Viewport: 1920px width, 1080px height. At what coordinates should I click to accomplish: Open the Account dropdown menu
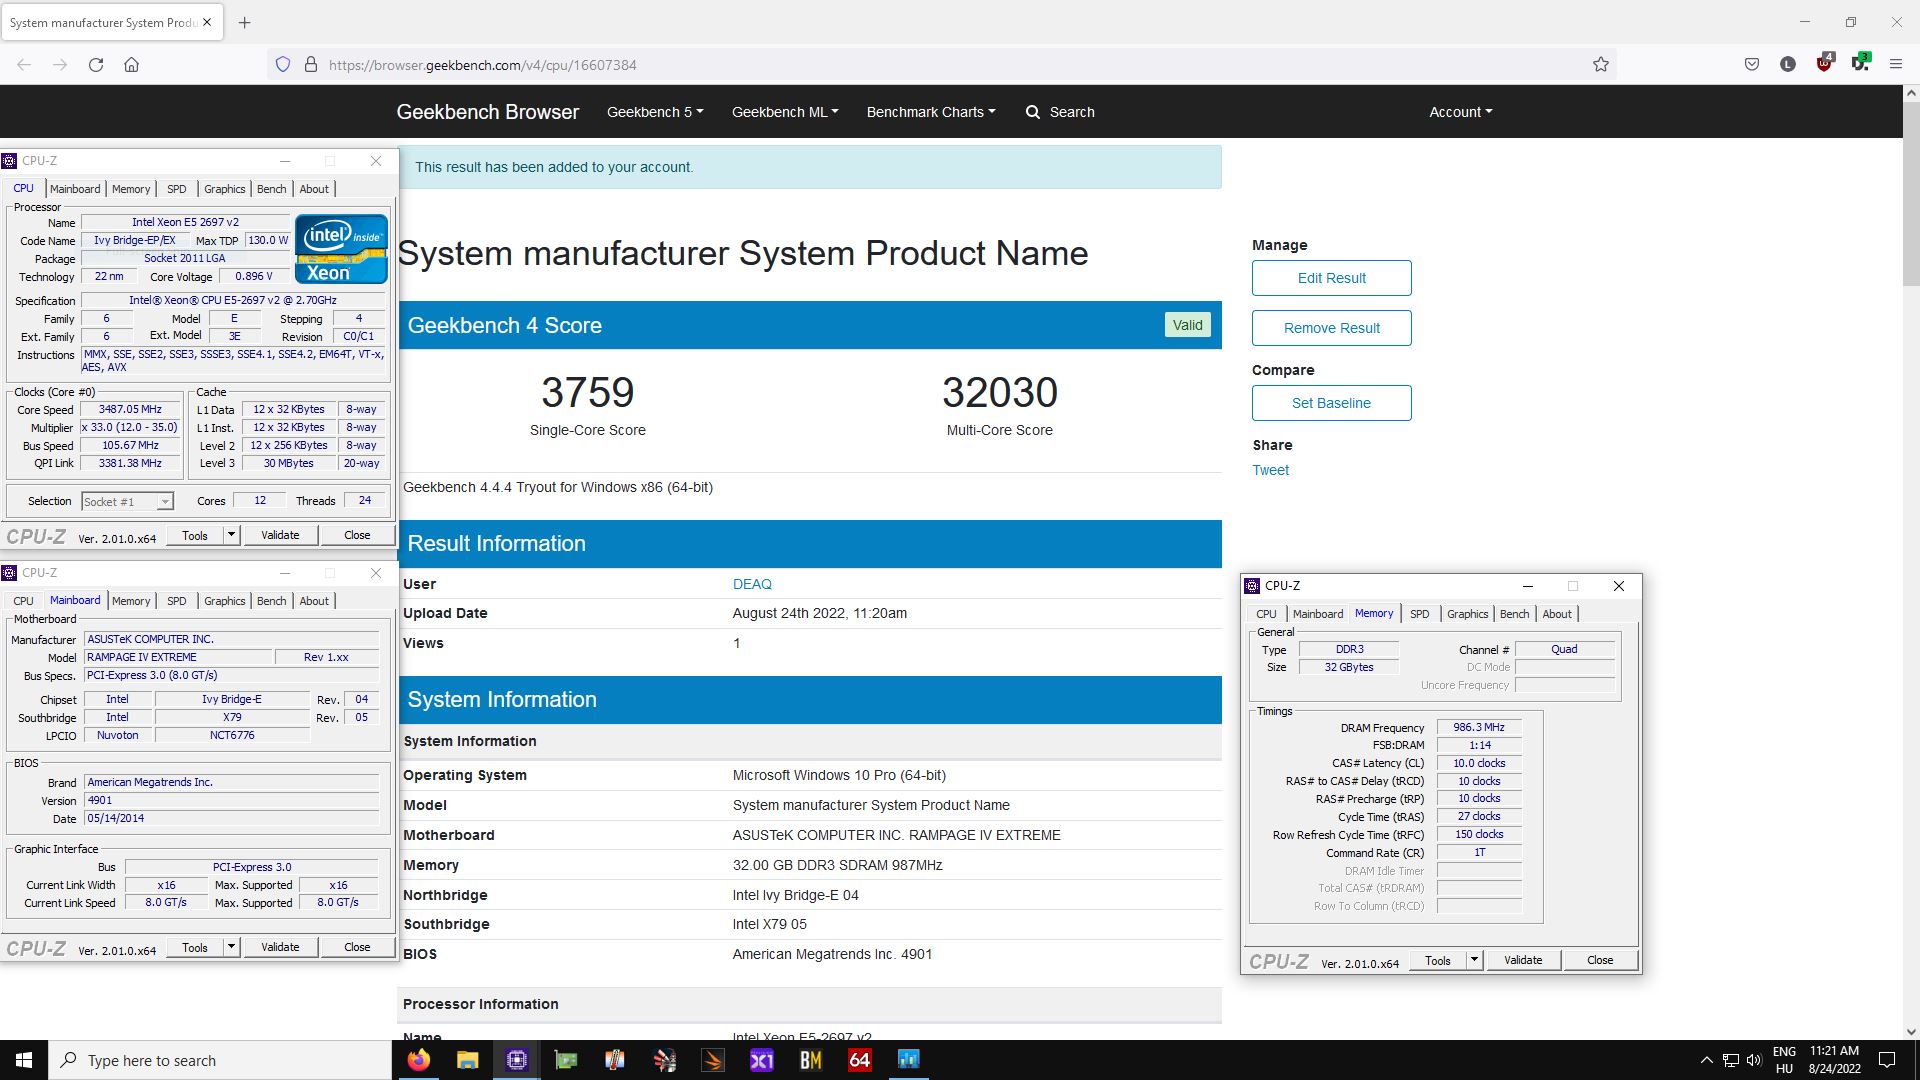tap(1460, 112)
